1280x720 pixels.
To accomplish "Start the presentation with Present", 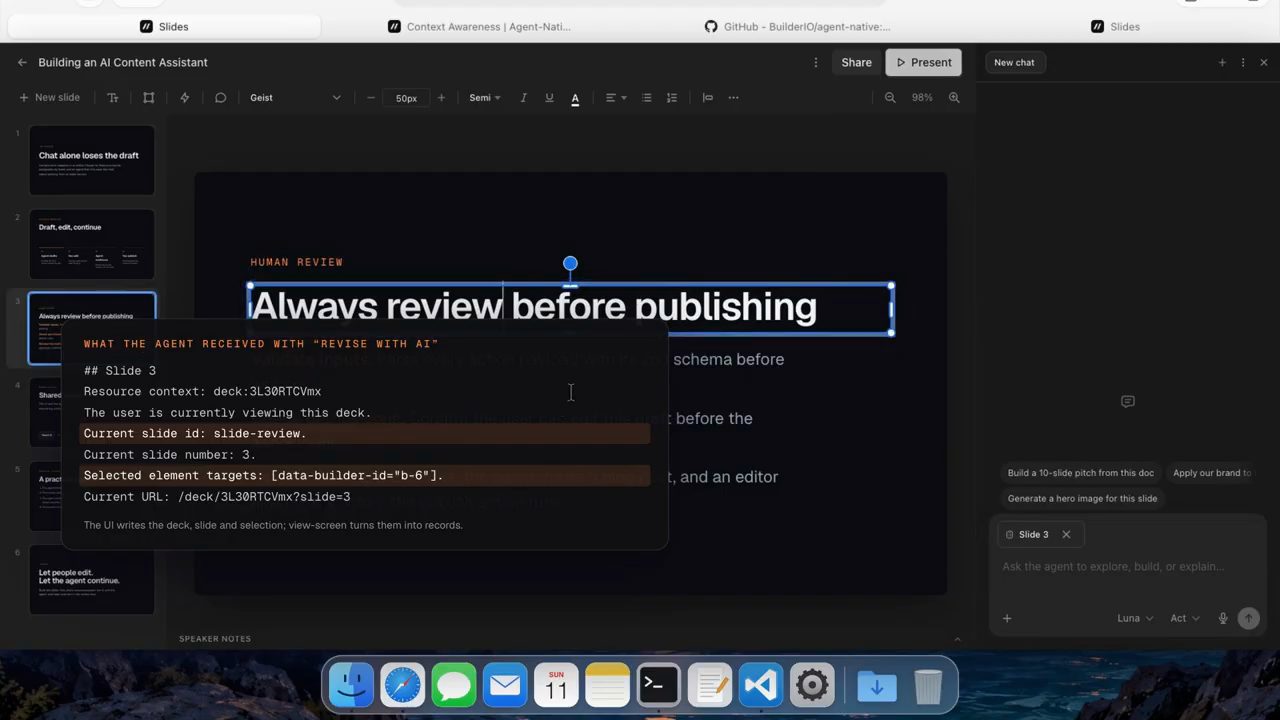I will [923, 62].
